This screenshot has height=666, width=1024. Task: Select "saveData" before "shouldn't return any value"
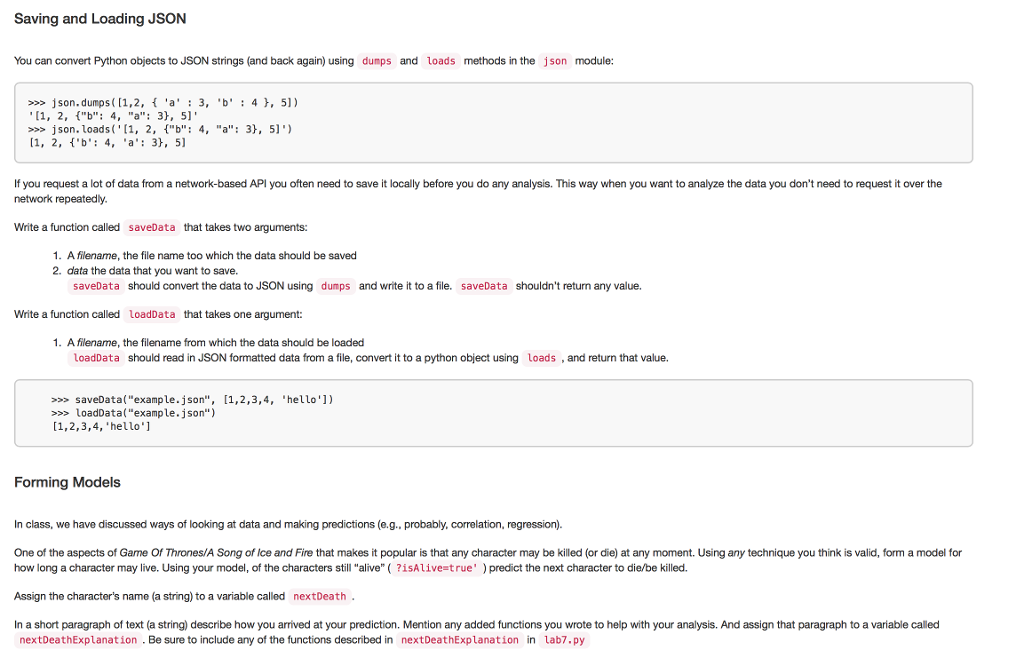484,286
